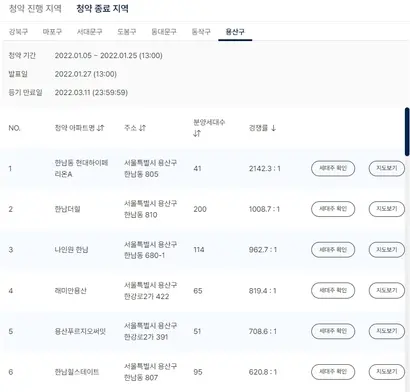Sort by address column arrows
410x392 pixels.
[x=142, y=128]
